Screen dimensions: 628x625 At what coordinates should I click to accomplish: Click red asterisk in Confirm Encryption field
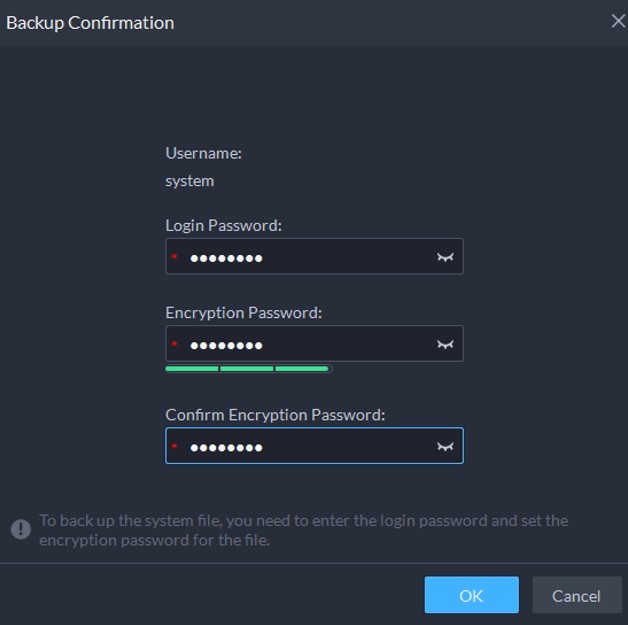click(174, 447)
